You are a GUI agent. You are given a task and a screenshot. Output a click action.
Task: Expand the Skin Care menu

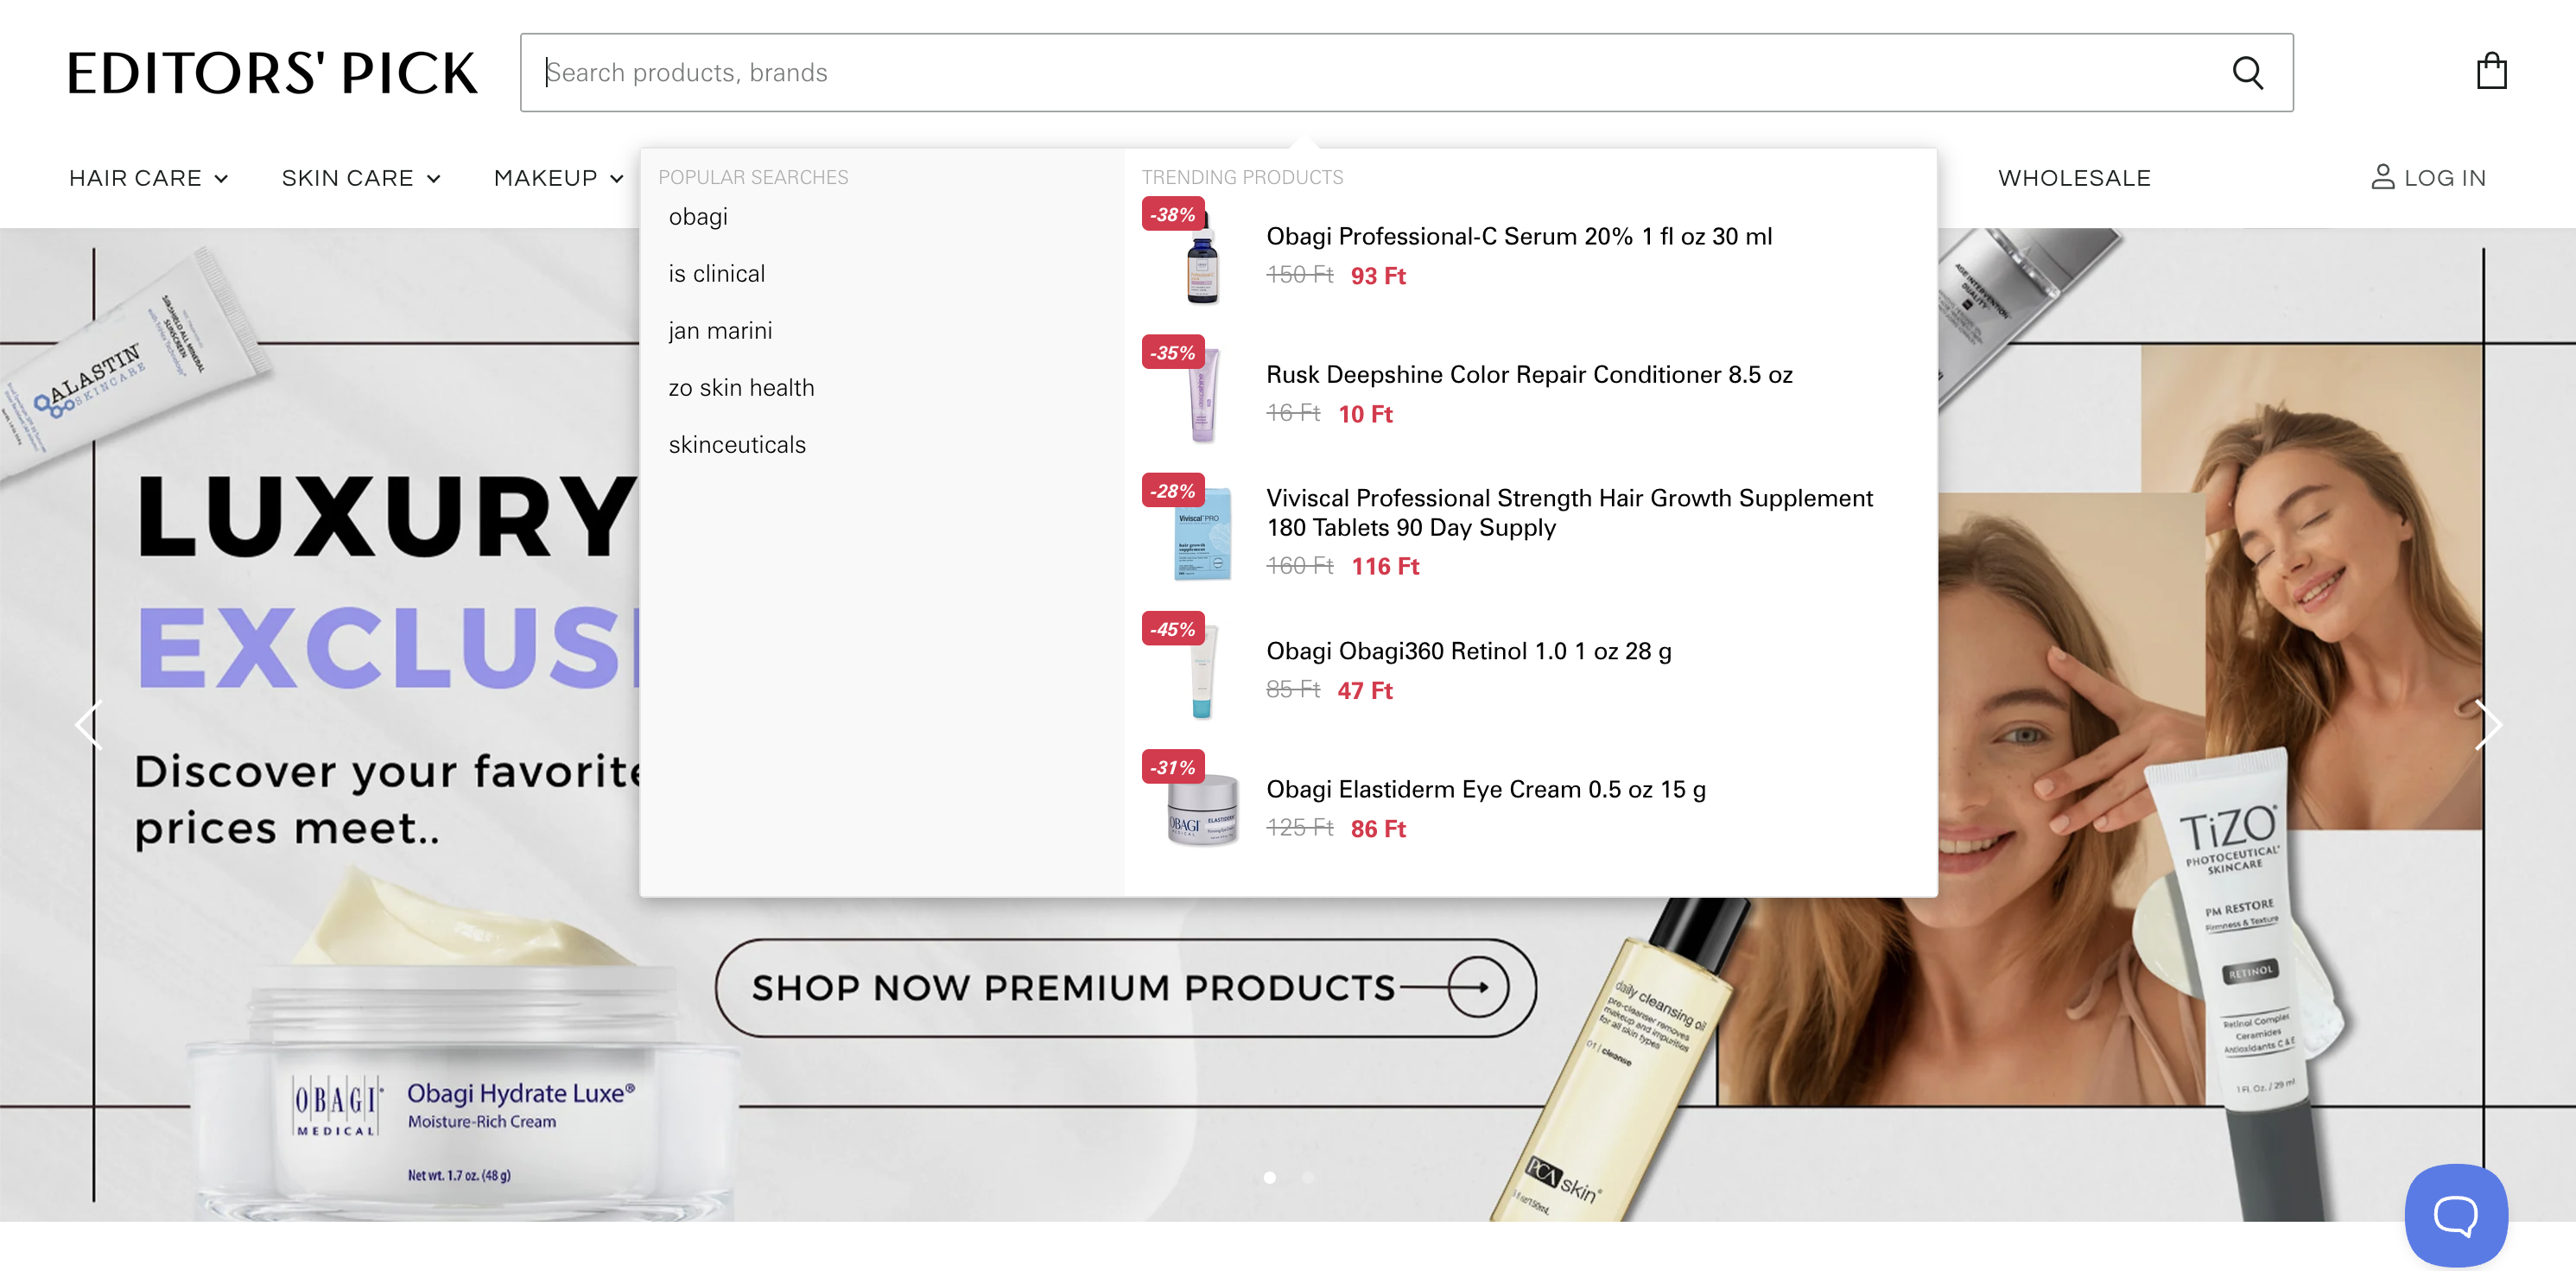tap(361, 177)
